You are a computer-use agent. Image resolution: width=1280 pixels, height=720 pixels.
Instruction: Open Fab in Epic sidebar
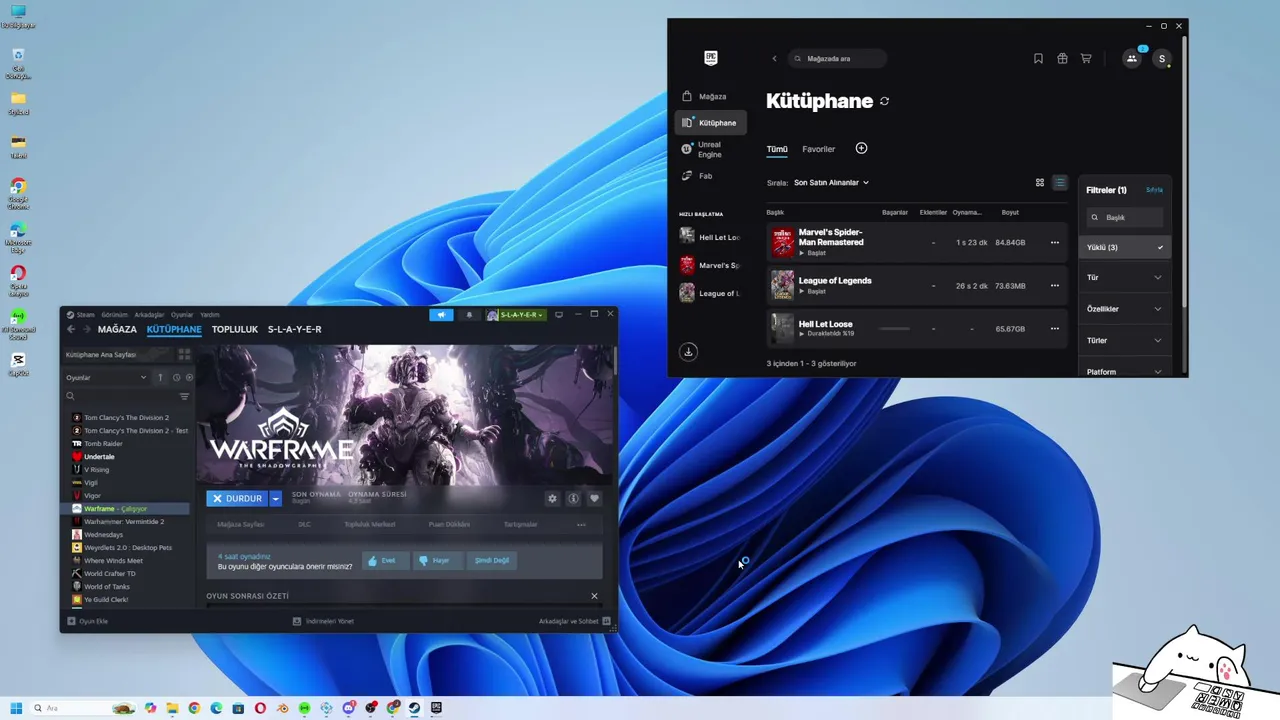pos(710,176)
